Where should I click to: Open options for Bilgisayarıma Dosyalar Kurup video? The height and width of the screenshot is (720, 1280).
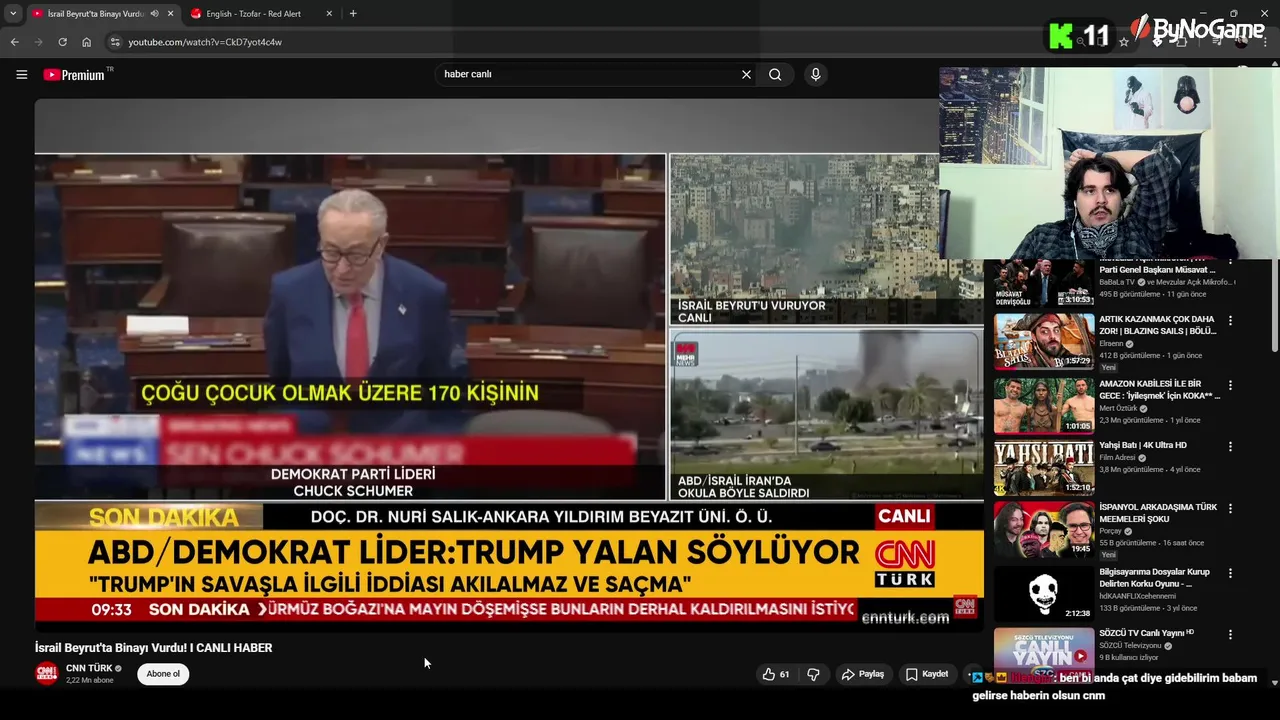(1230, 573)
